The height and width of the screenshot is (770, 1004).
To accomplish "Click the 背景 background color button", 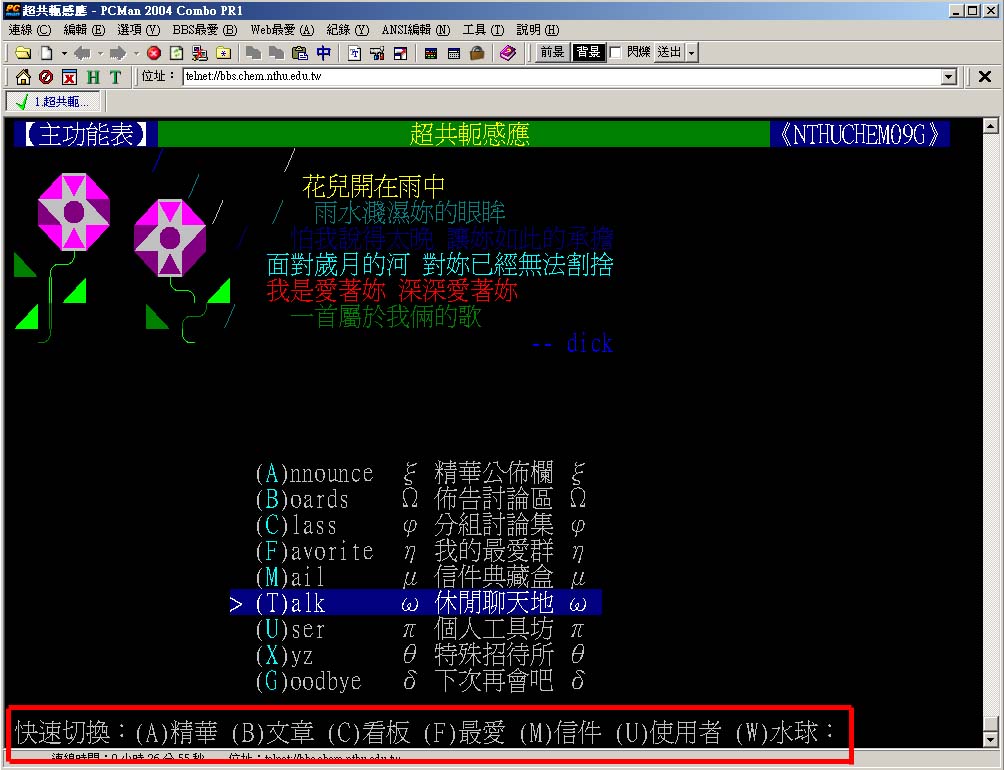I will tap(588, 52).
